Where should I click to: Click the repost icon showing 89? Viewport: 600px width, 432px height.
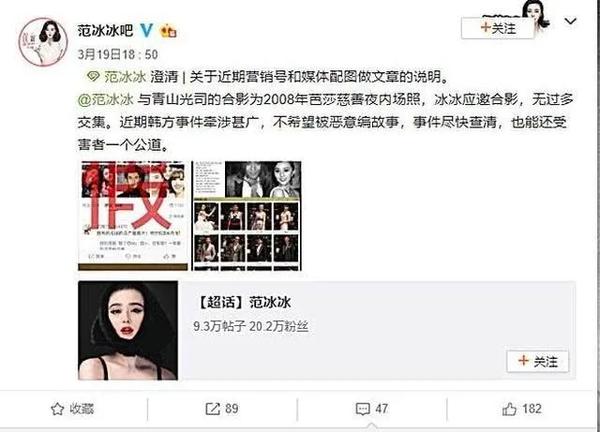pos(222,409)
